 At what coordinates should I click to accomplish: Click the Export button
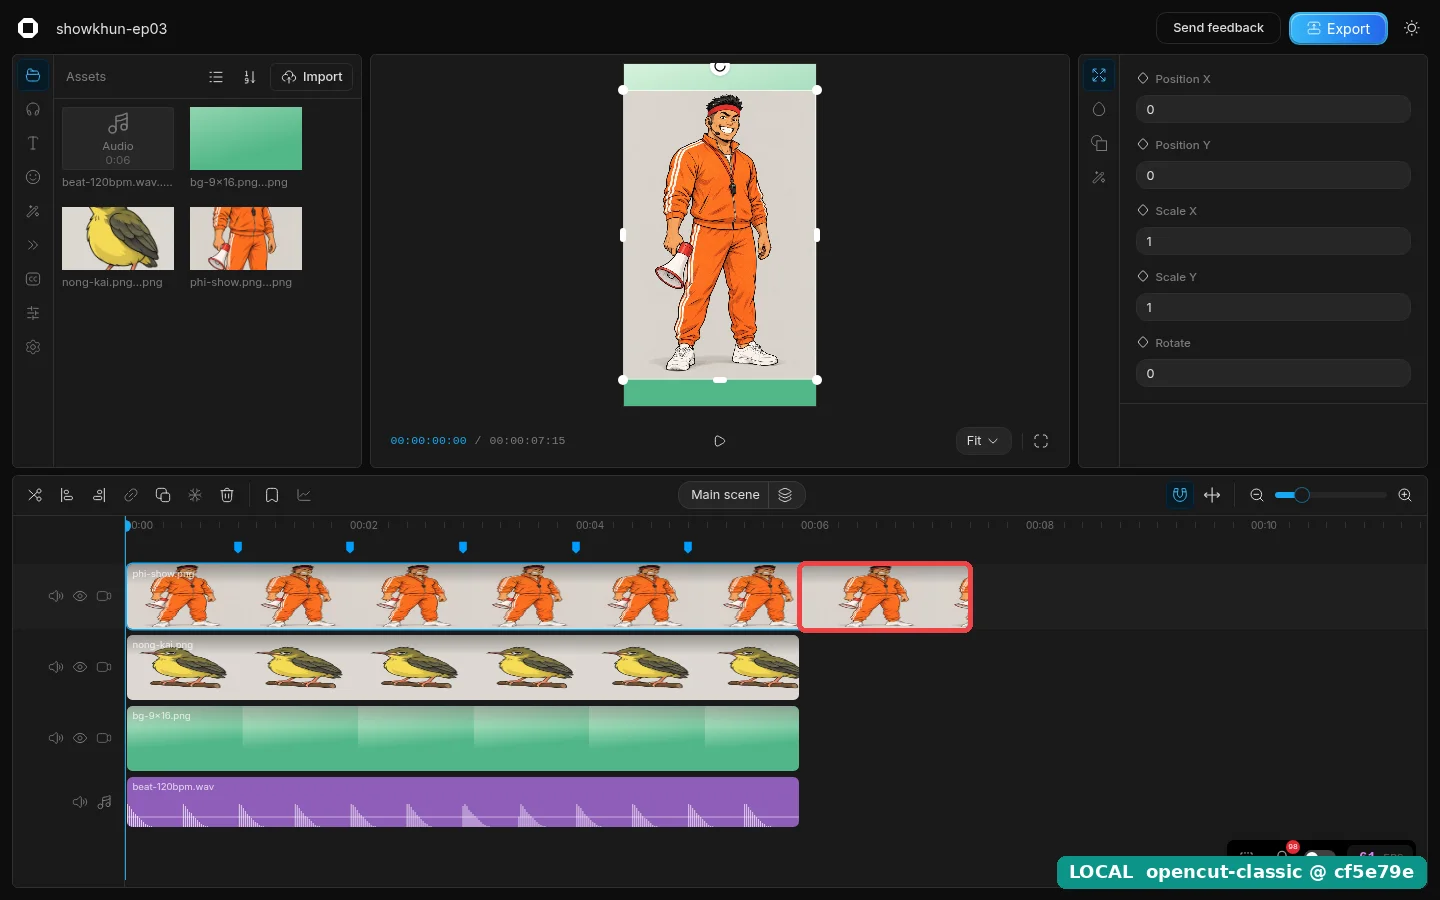(x=1338, y=28)
